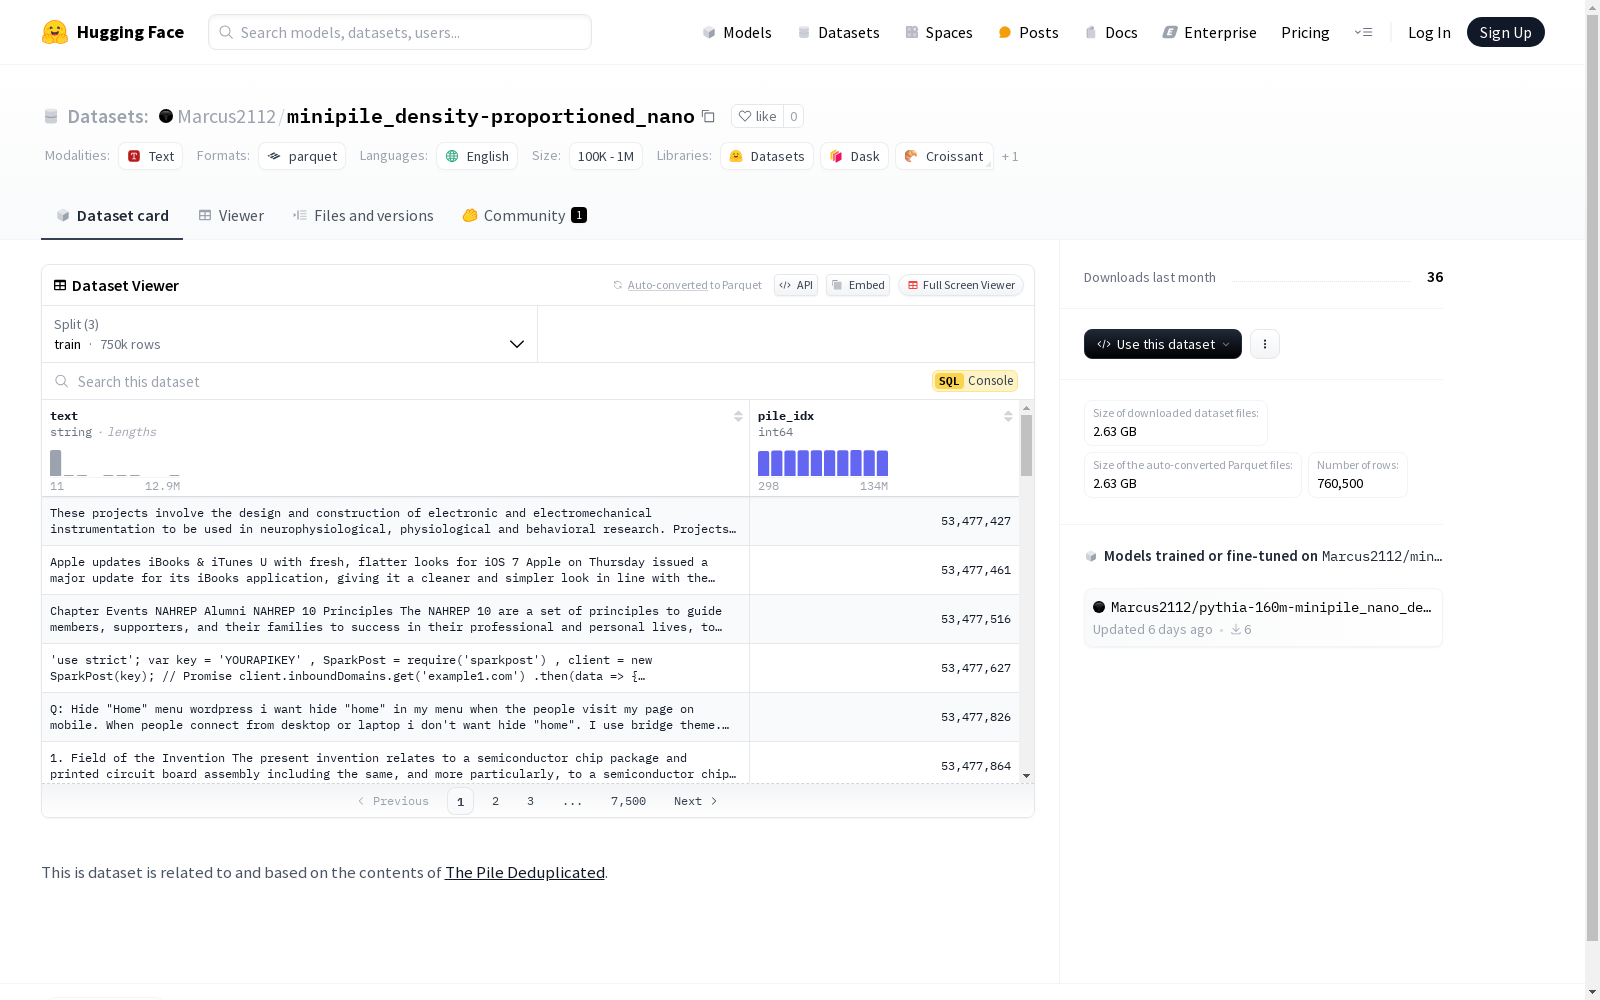The width and height of the screenshot is (1600, 1000).
Task: Open the Pricing page
Action: pyautogui.click(x=1305, y=32)
